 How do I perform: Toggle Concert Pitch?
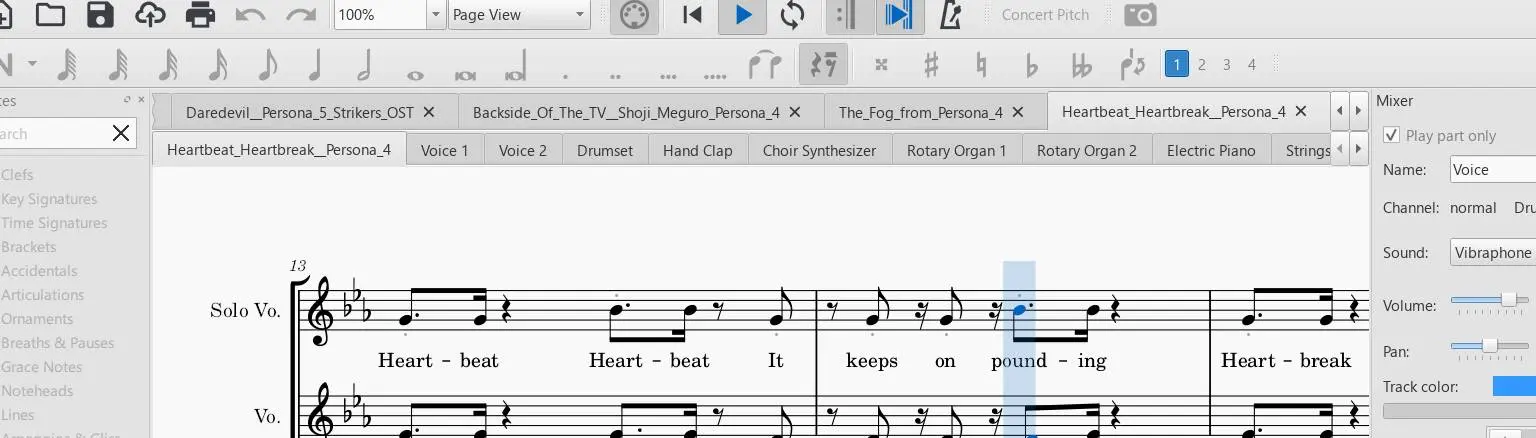click(x=1045, y=15)
